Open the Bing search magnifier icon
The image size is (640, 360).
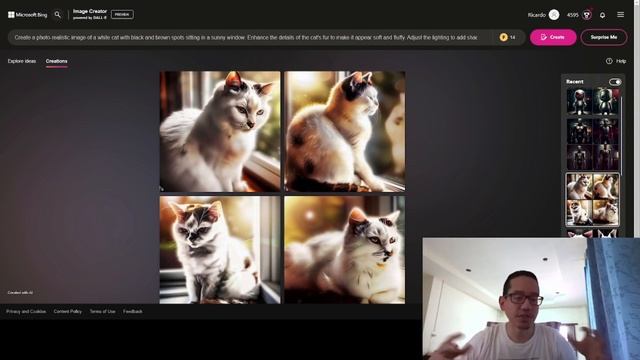tap(58, 15)
